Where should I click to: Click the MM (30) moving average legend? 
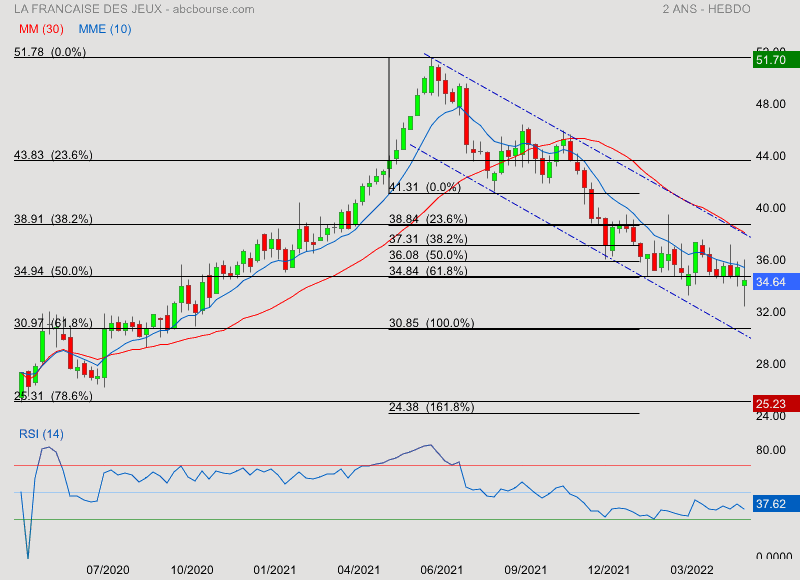(41, 29)
